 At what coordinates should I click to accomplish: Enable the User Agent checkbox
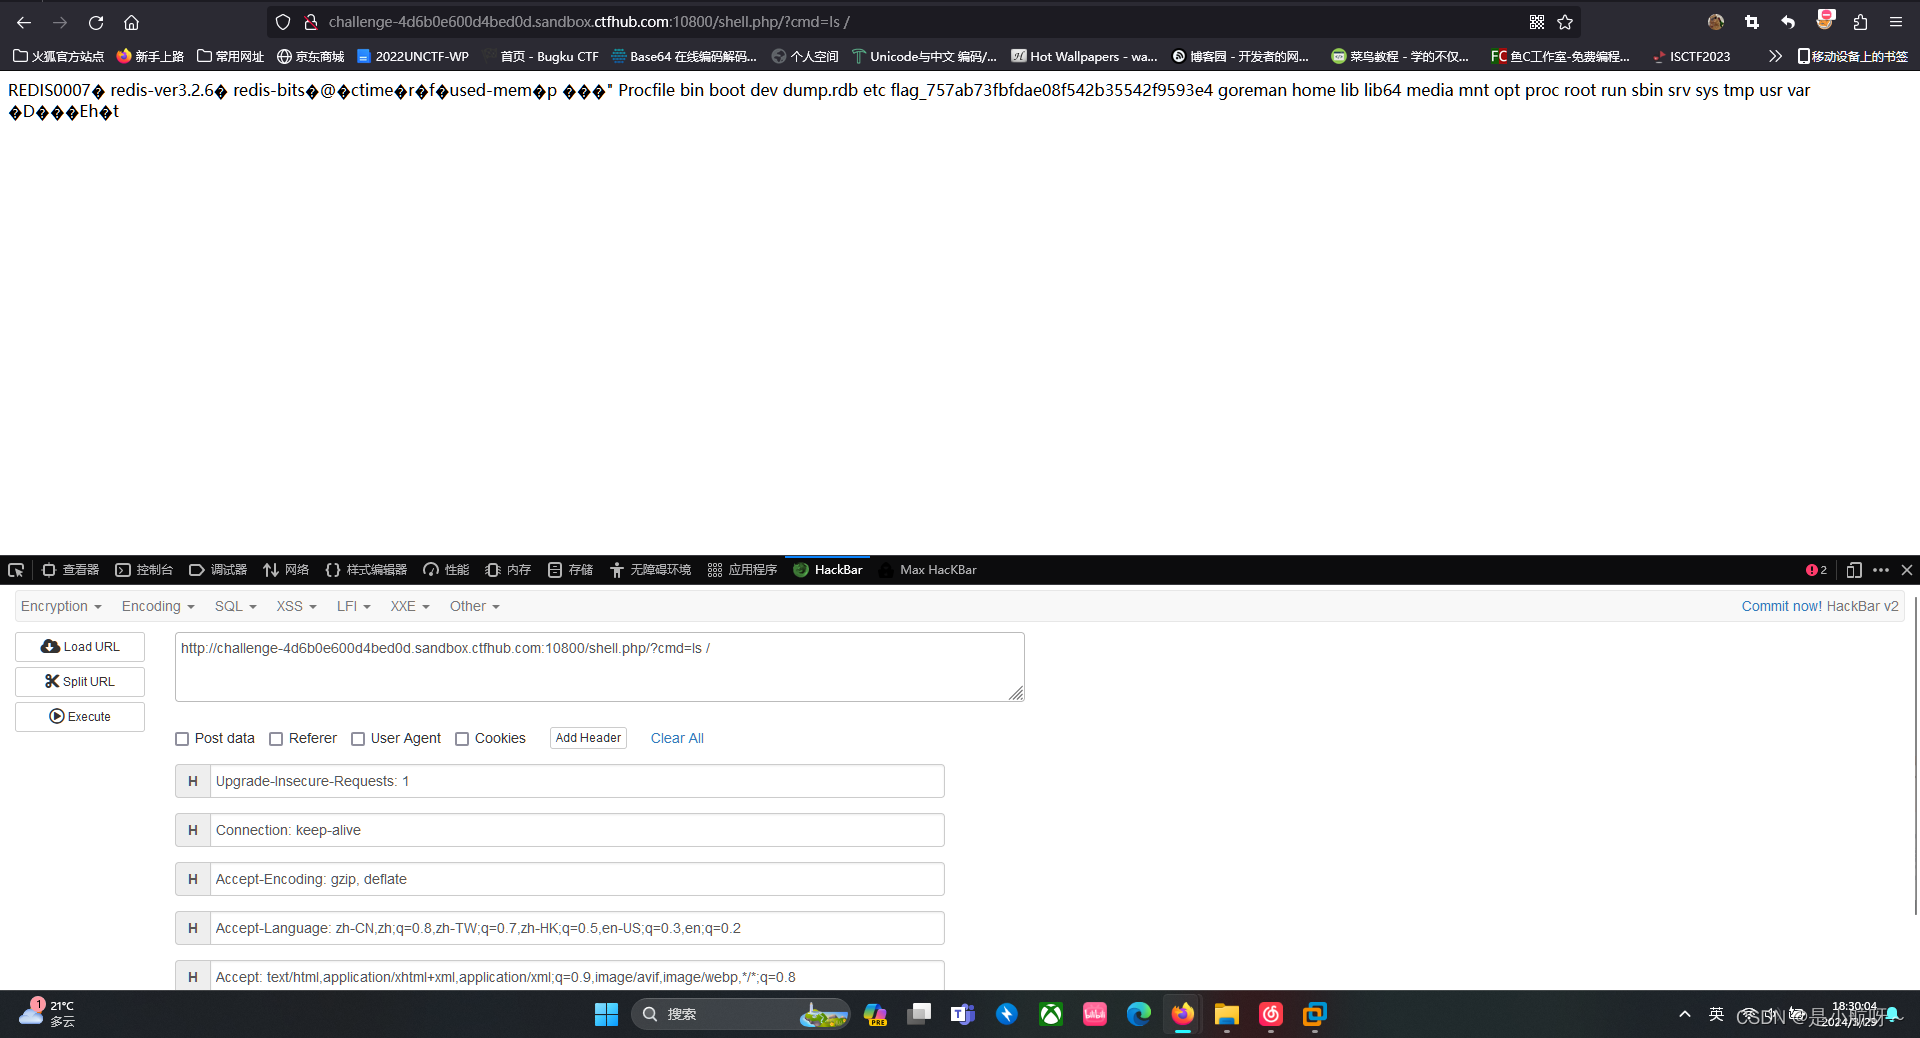coord(357,739)
